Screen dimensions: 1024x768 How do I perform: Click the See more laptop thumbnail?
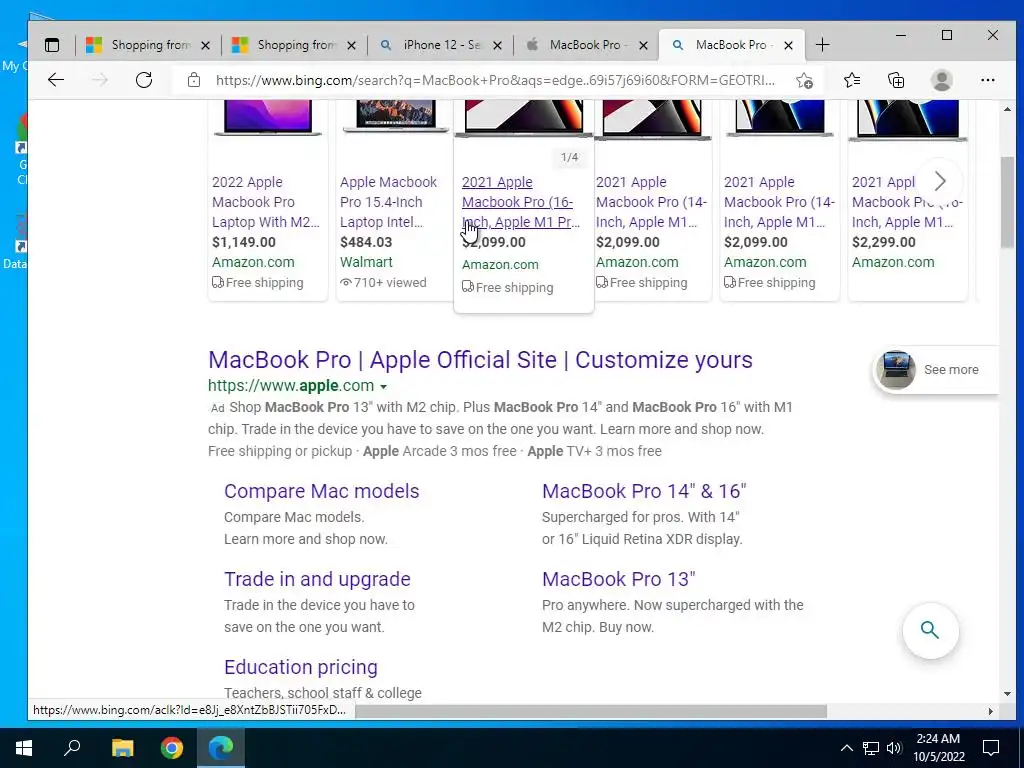point(895,370)
